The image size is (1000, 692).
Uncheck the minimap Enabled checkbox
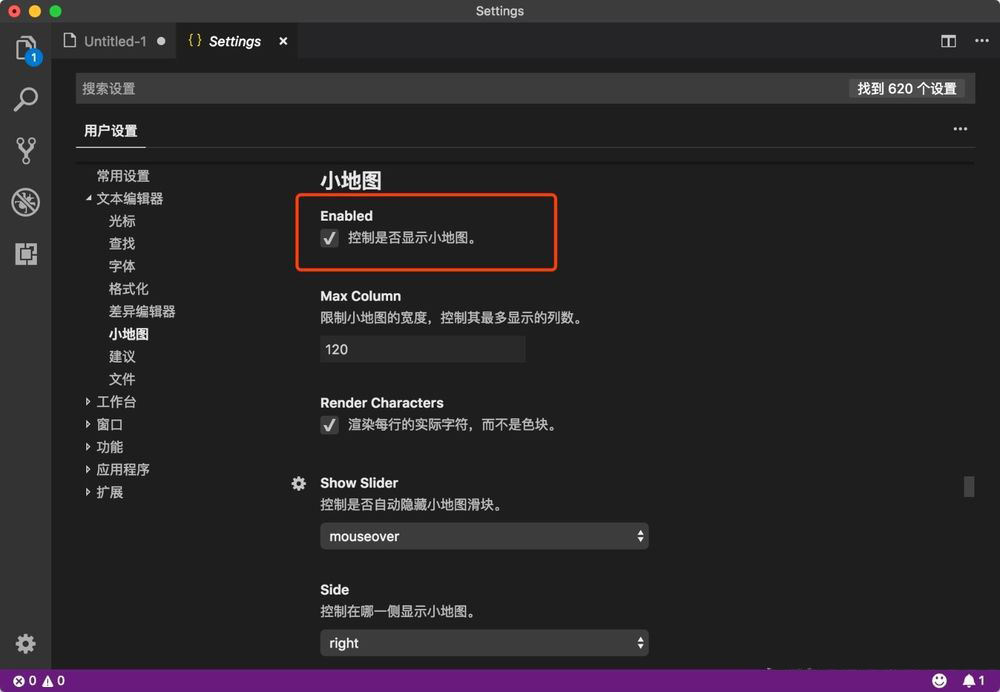coord(330,238)
